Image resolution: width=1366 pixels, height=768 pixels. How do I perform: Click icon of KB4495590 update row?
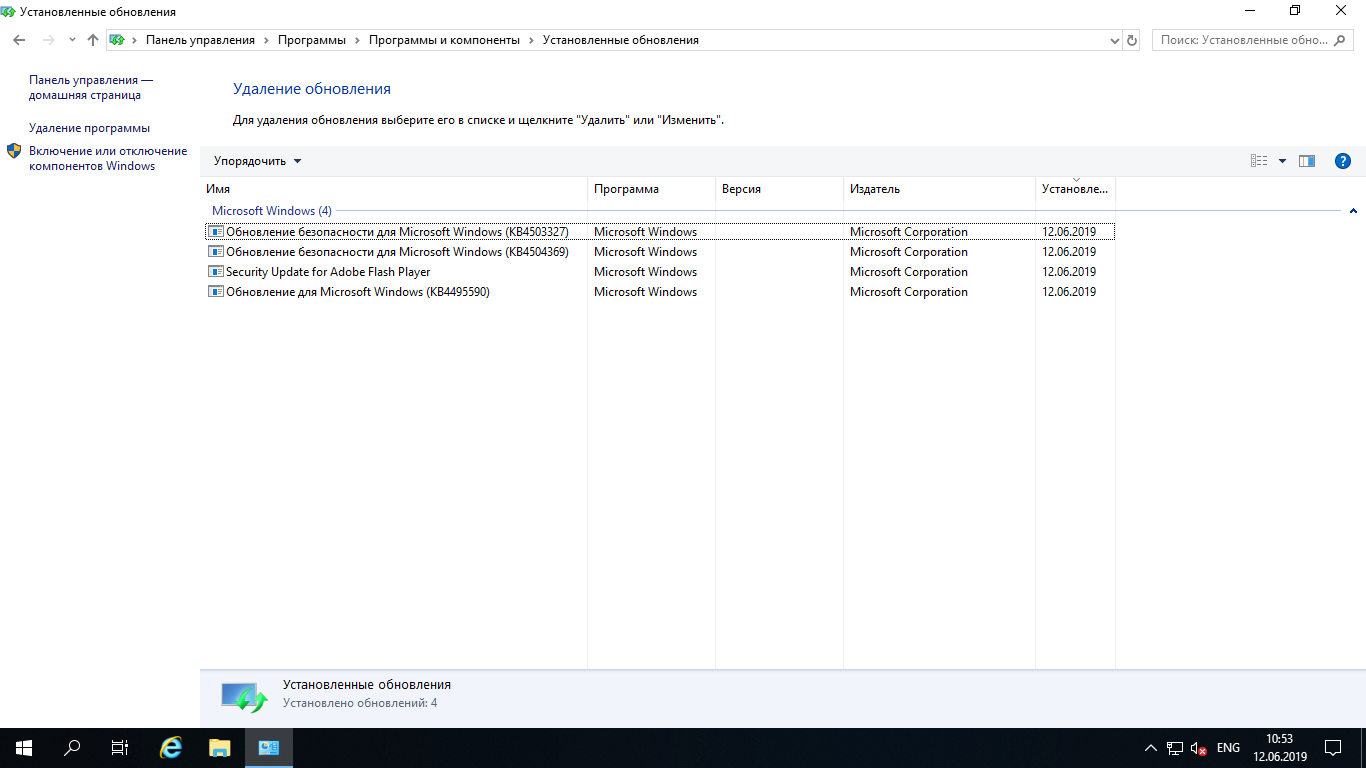[215, 292]
